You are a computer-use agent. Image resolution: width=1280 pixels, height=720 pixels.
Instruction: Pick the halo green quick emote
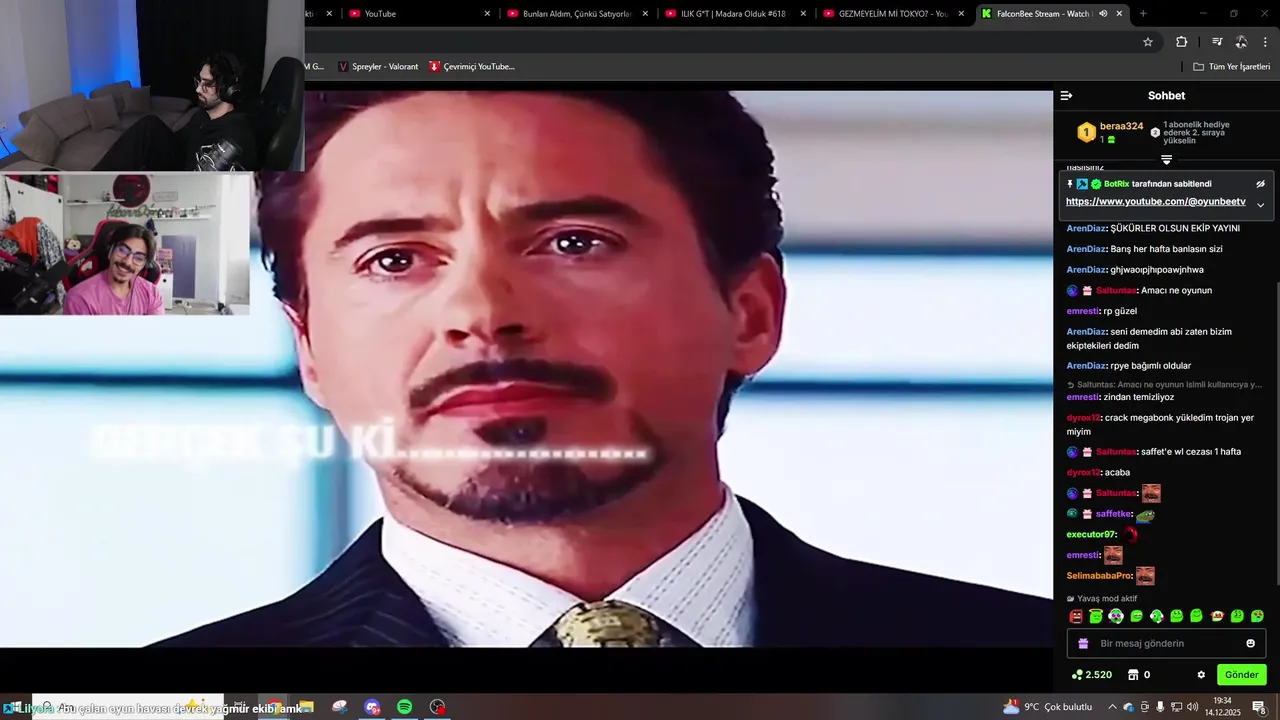click(1096, 616)
